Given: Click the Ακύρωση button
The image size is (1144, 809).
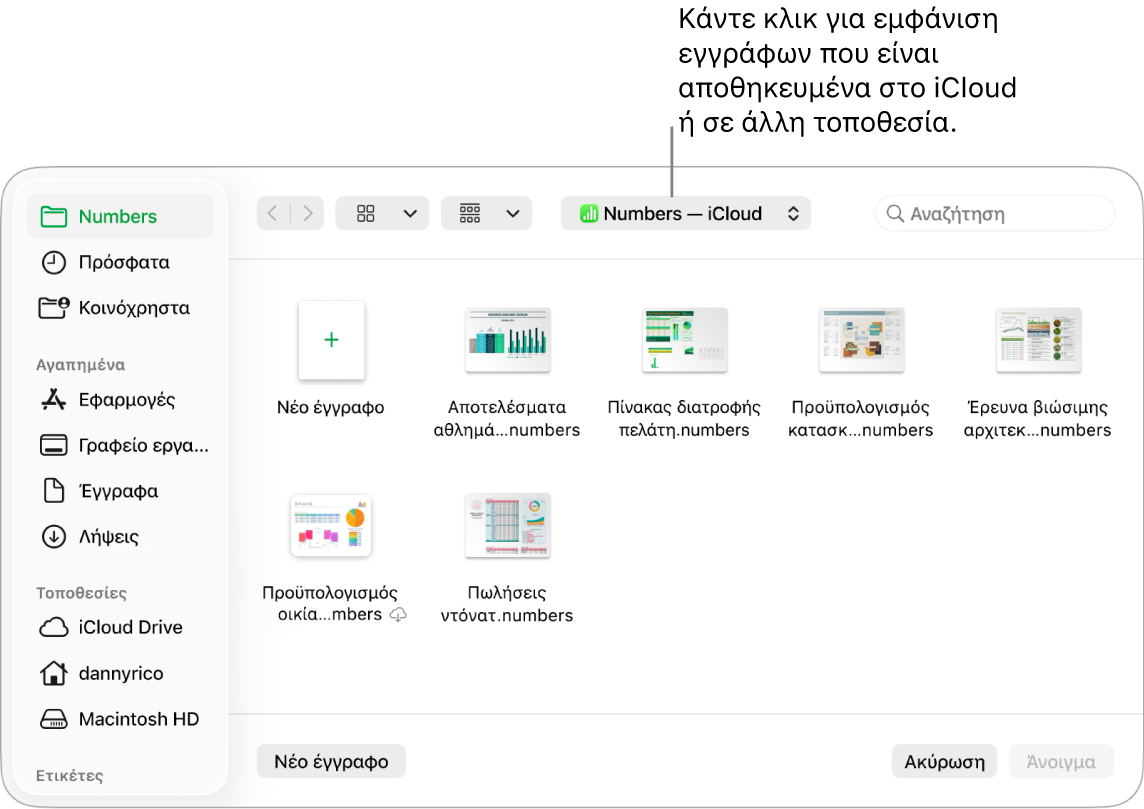Looking at the screenshot, I should pos(944,762).
